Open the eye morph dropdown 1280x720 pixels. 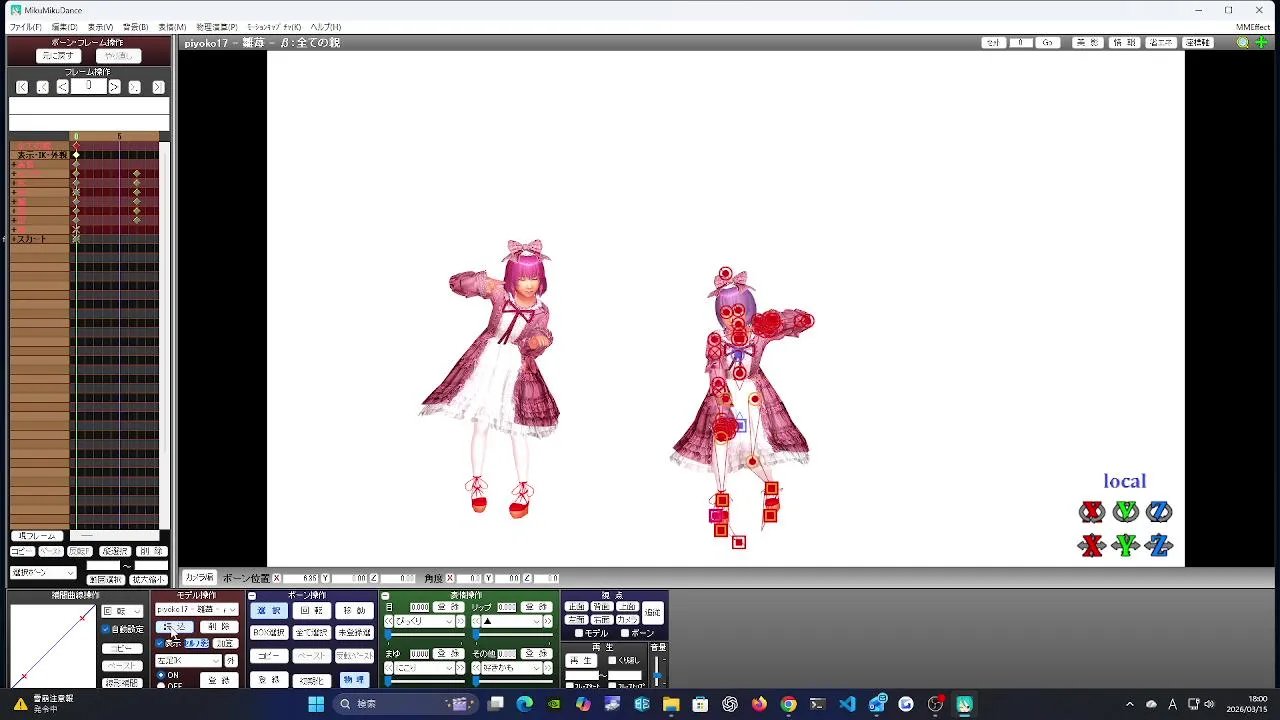pyautogui.click(x=425, y=621)
